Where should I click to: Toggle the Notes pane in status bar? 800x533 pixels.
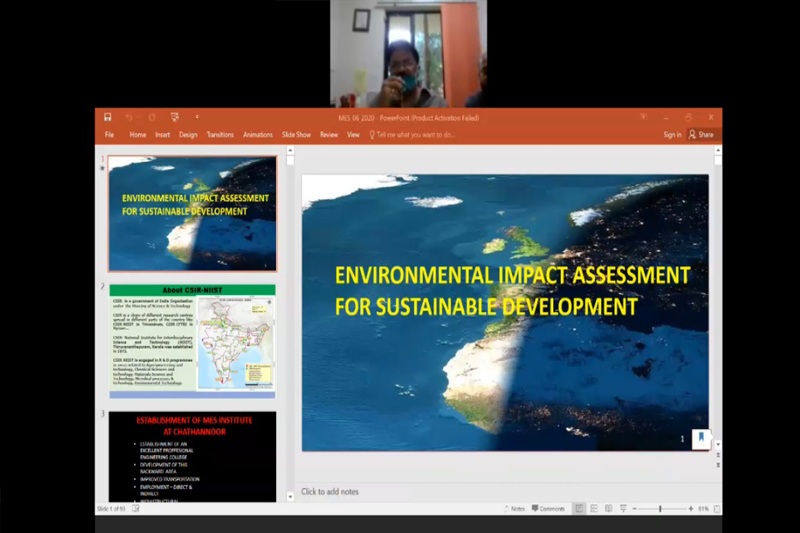click(513, 509)
